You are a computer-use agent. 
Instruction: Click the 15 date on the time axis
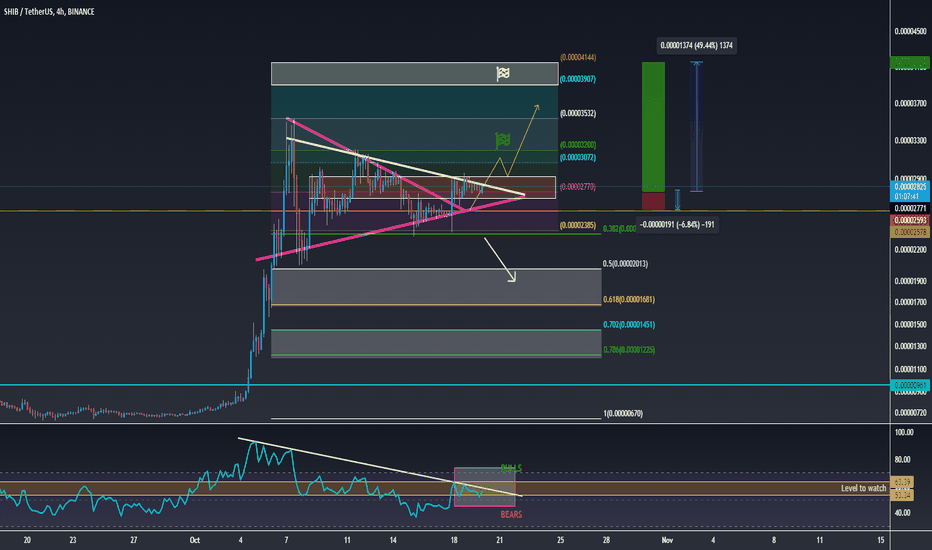(x=880, y=540)
